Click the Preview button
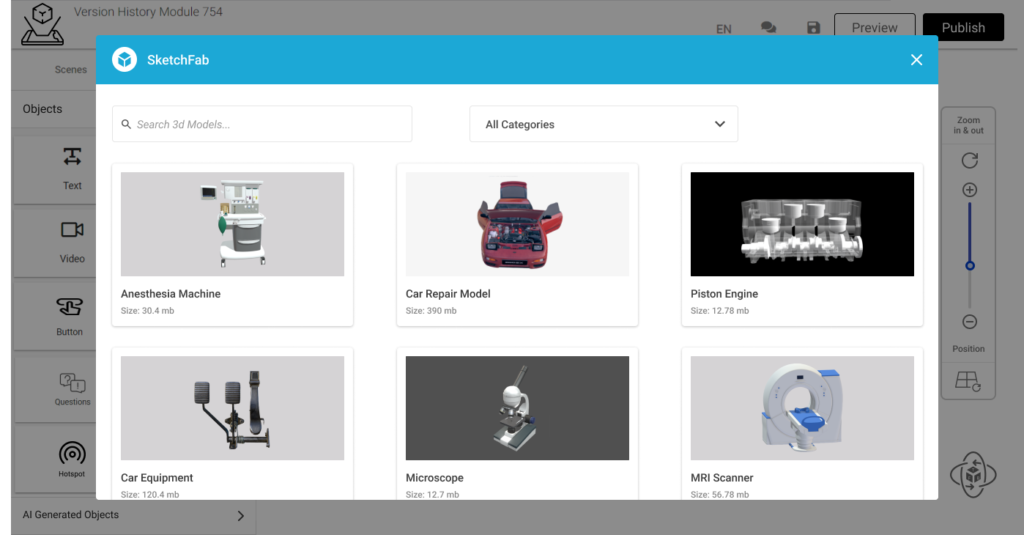This screenshot has width=1024, height=535. [x=874, y=27]
